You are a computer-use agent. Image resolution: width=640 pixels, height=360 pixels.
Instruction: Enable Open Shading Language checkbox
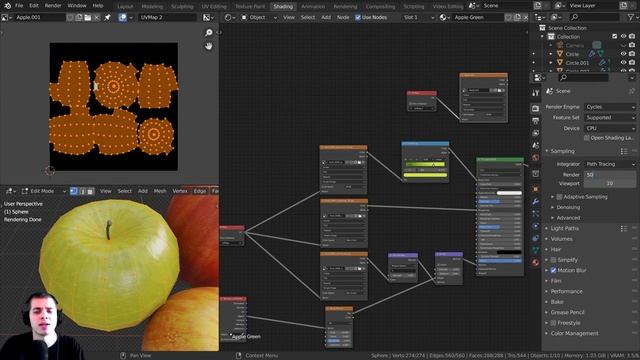coord(587,138)
